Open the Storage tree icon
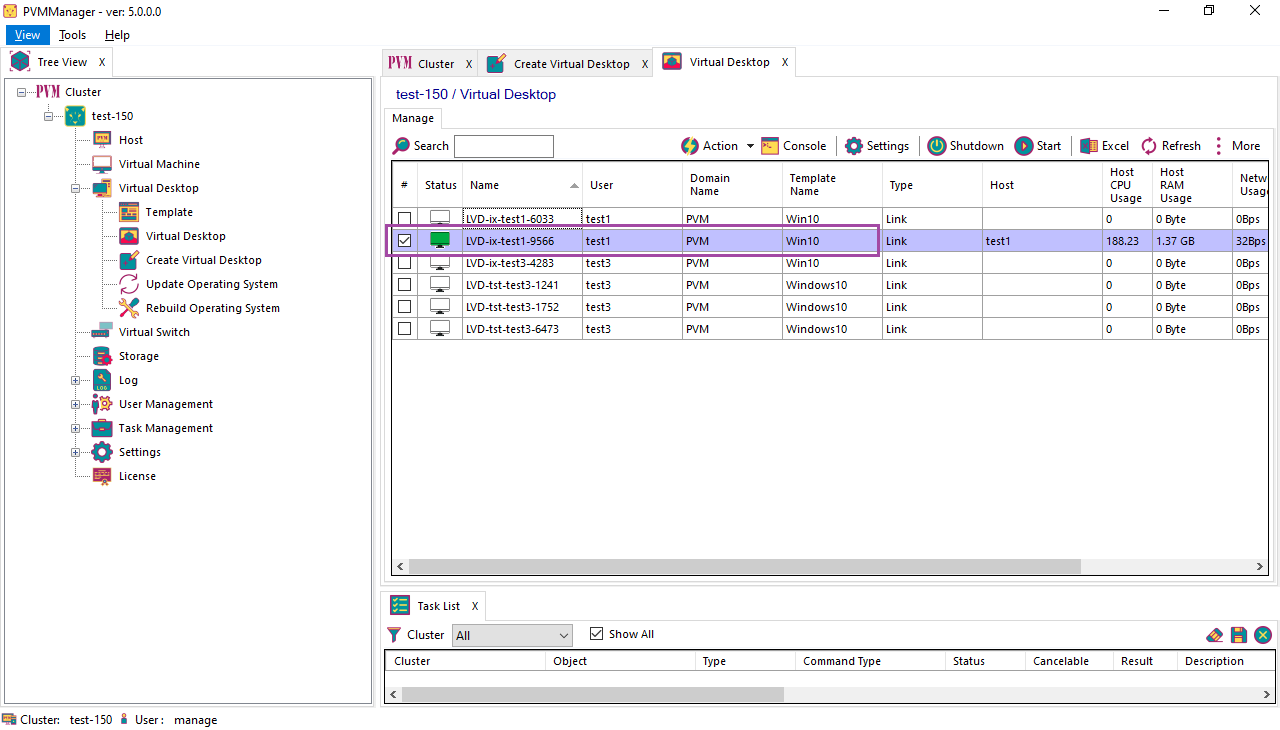 click(x=102, y=356)
